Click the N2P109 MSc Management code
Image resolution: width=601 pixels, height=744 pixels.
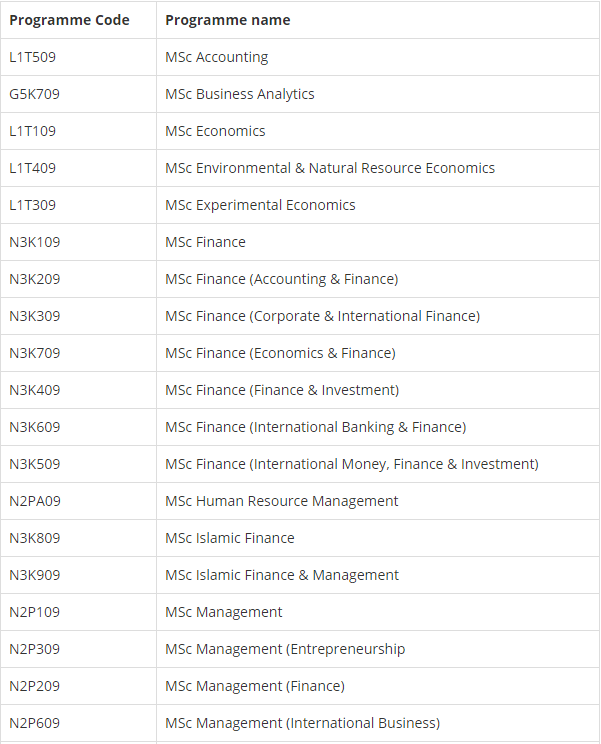(x=35, y=612)
